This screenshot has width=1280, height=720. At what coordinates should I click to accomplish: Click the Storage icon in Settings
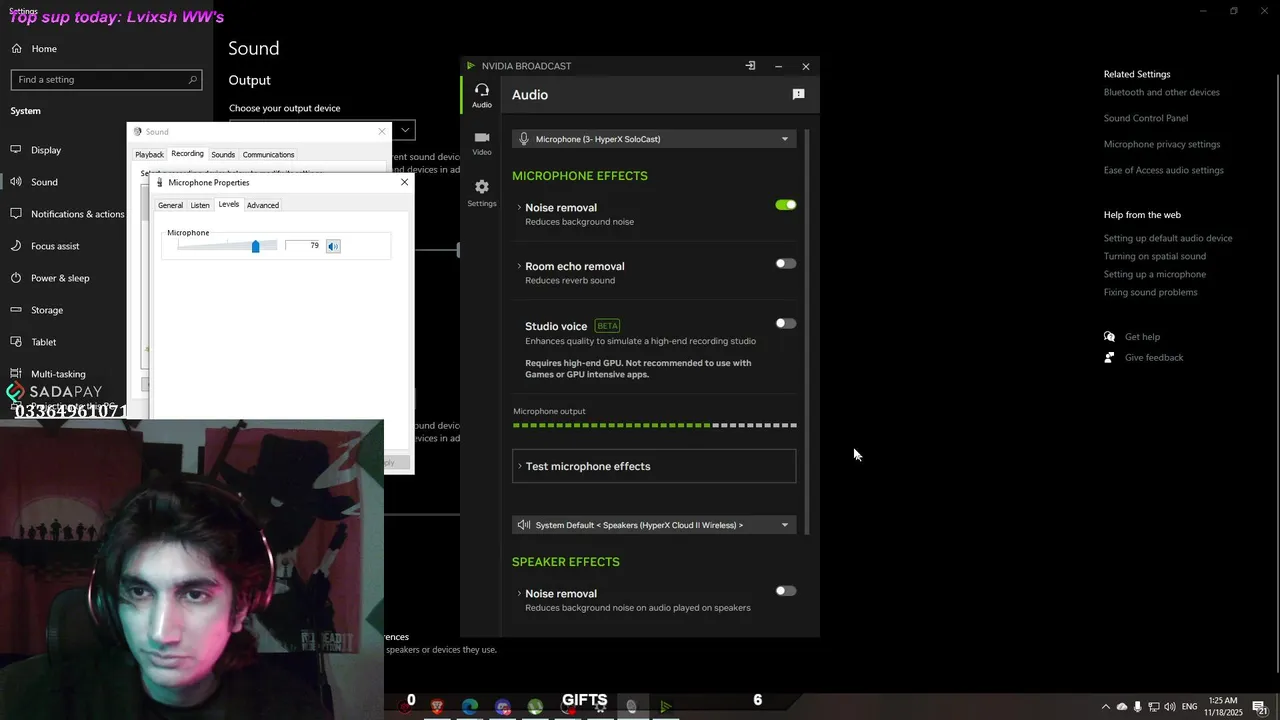pyautogui.click(x=16, y=310)
